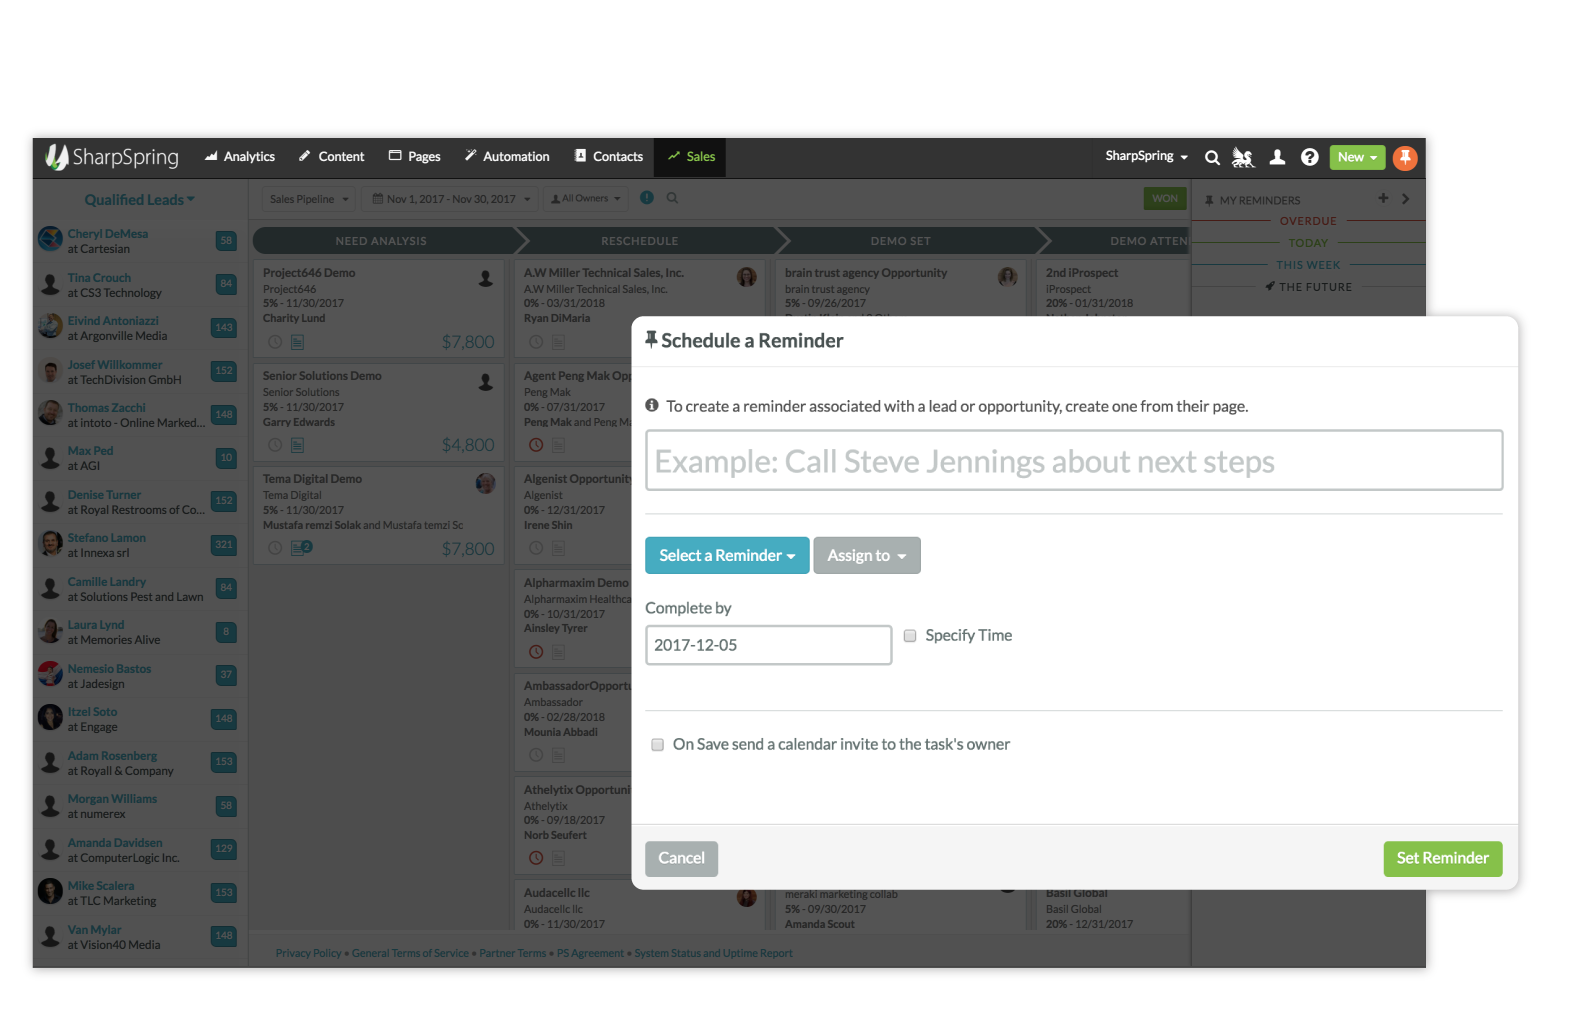Click the orange pin reminders icon
This screenshot has width=1594, height=1030.
(1405, 157)
